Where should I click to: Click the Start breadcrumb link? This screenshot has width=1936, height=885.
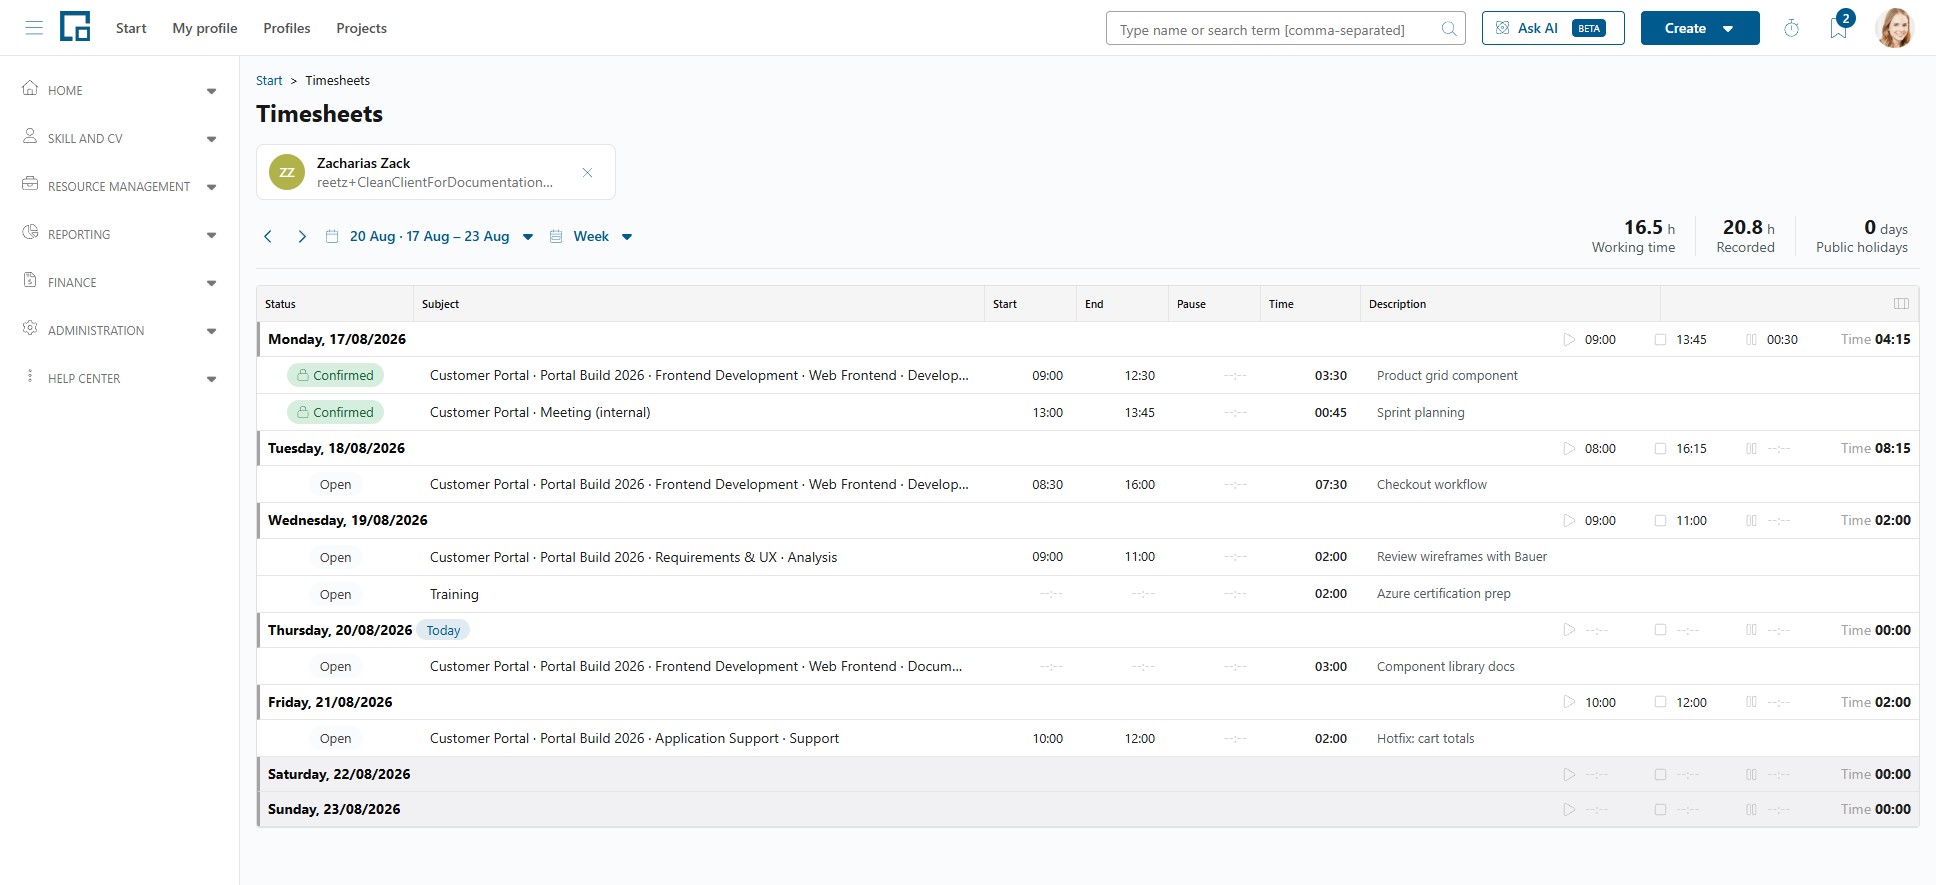(269, 80)
